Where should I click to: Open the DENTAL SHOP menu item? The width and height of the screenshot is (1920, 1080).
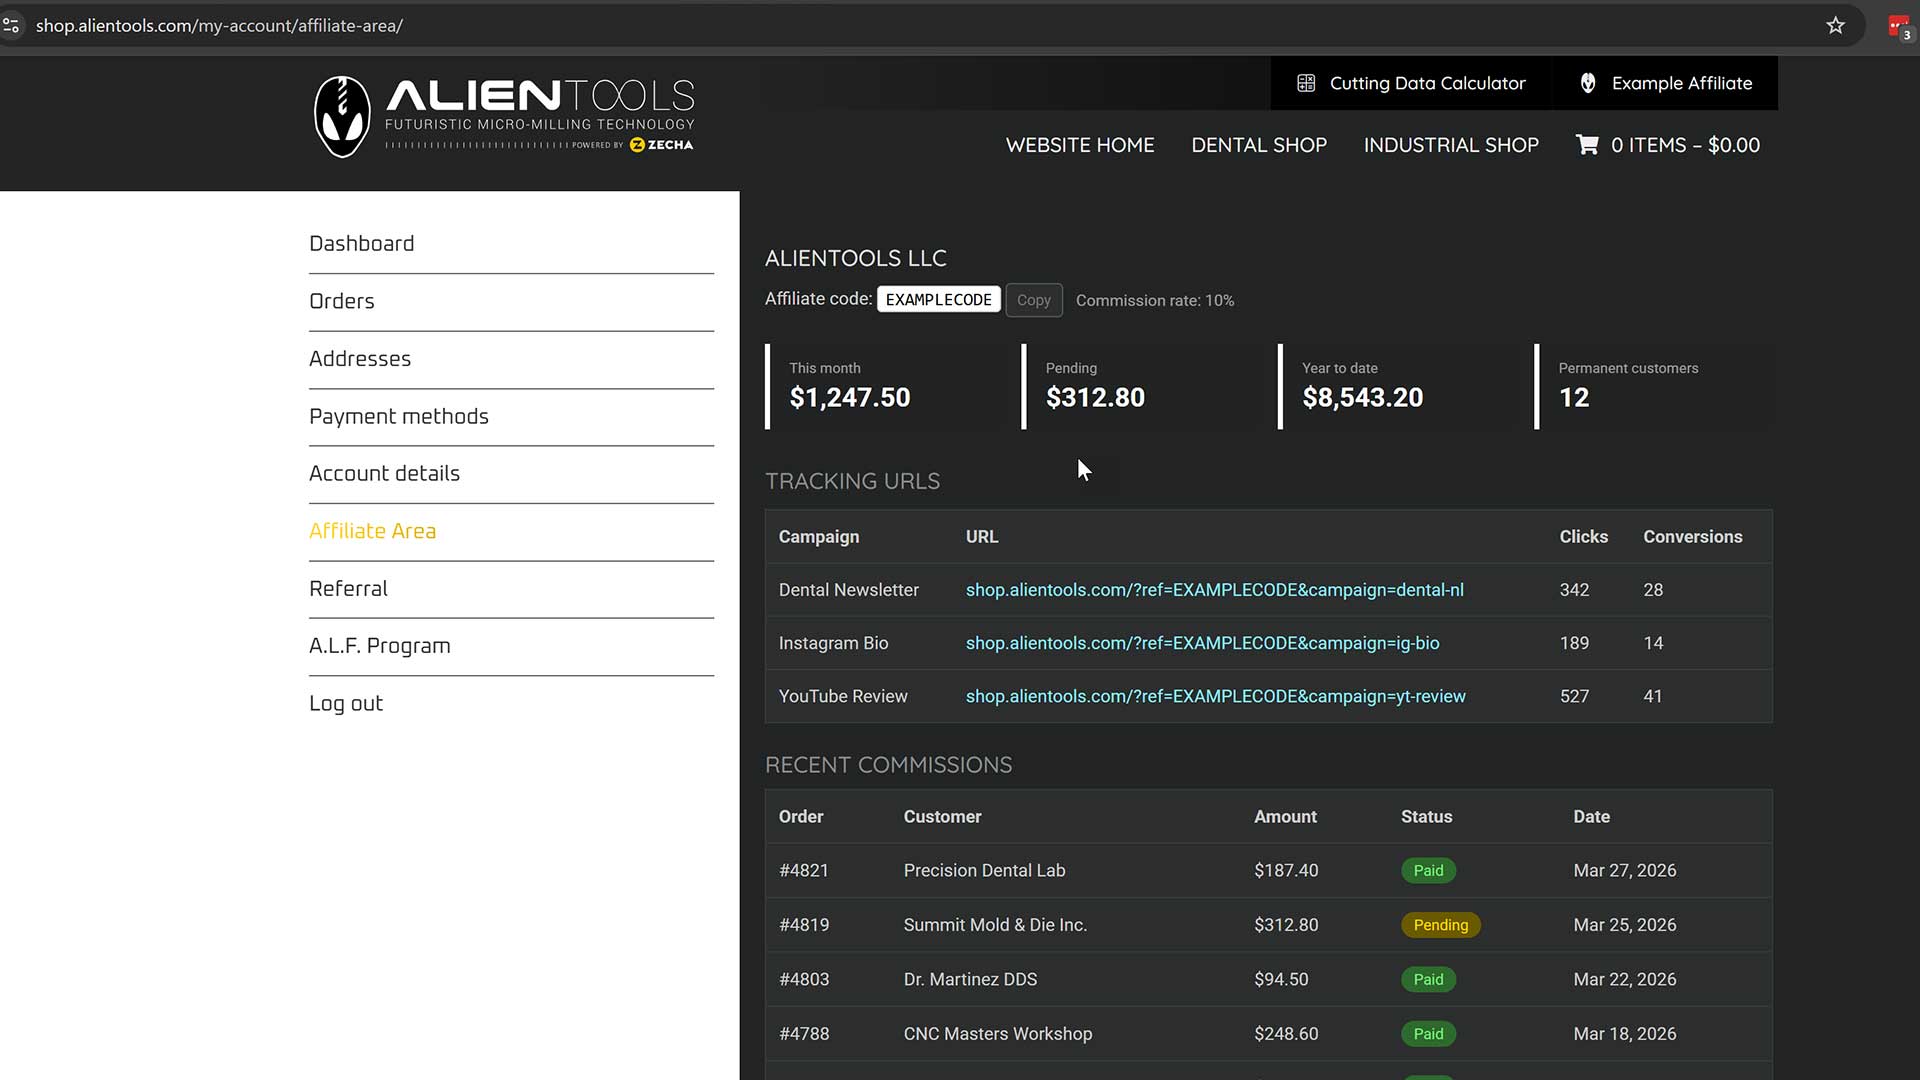(x=1259, y=145)
